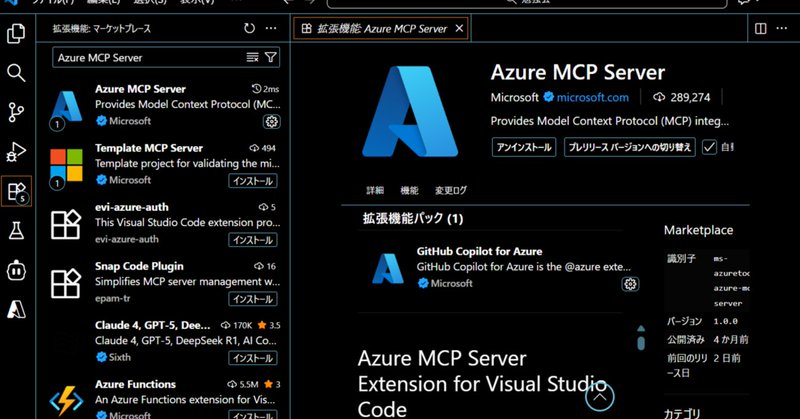Refresh the extensions marketplace list
This screenshot has height=419, width=800.
point(249,29)
